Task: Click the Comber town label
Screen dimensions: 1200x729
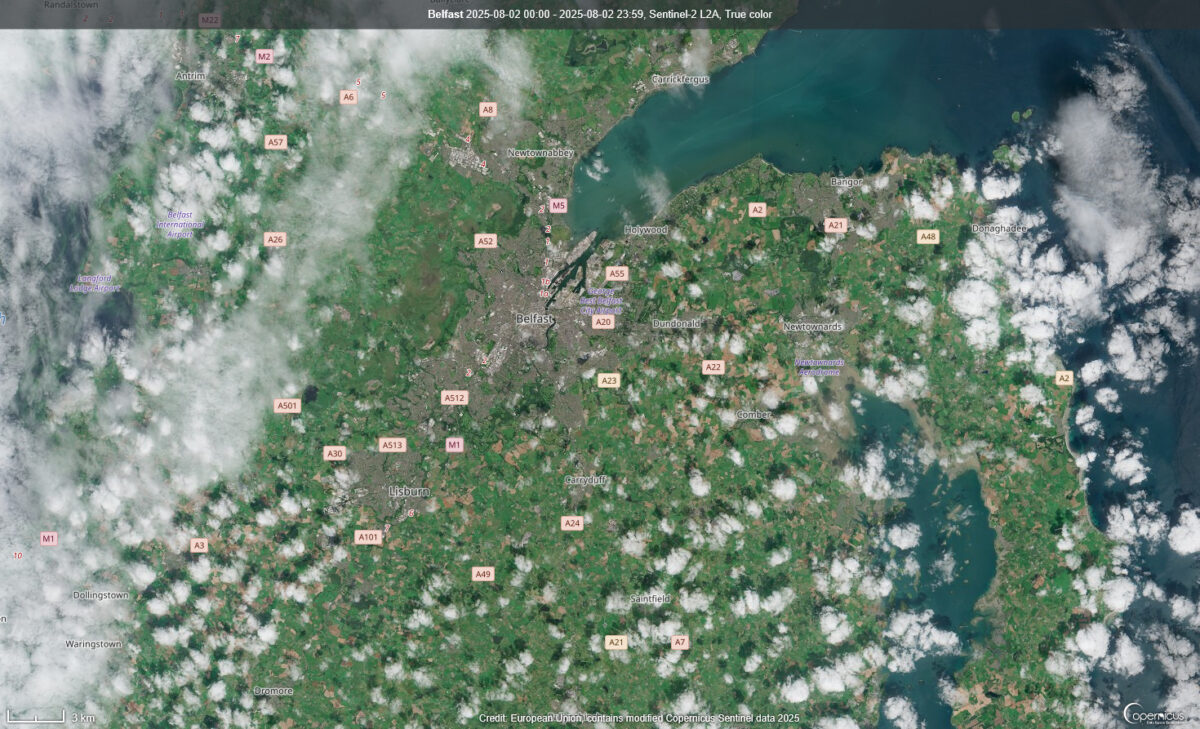Action: [753, 414]
